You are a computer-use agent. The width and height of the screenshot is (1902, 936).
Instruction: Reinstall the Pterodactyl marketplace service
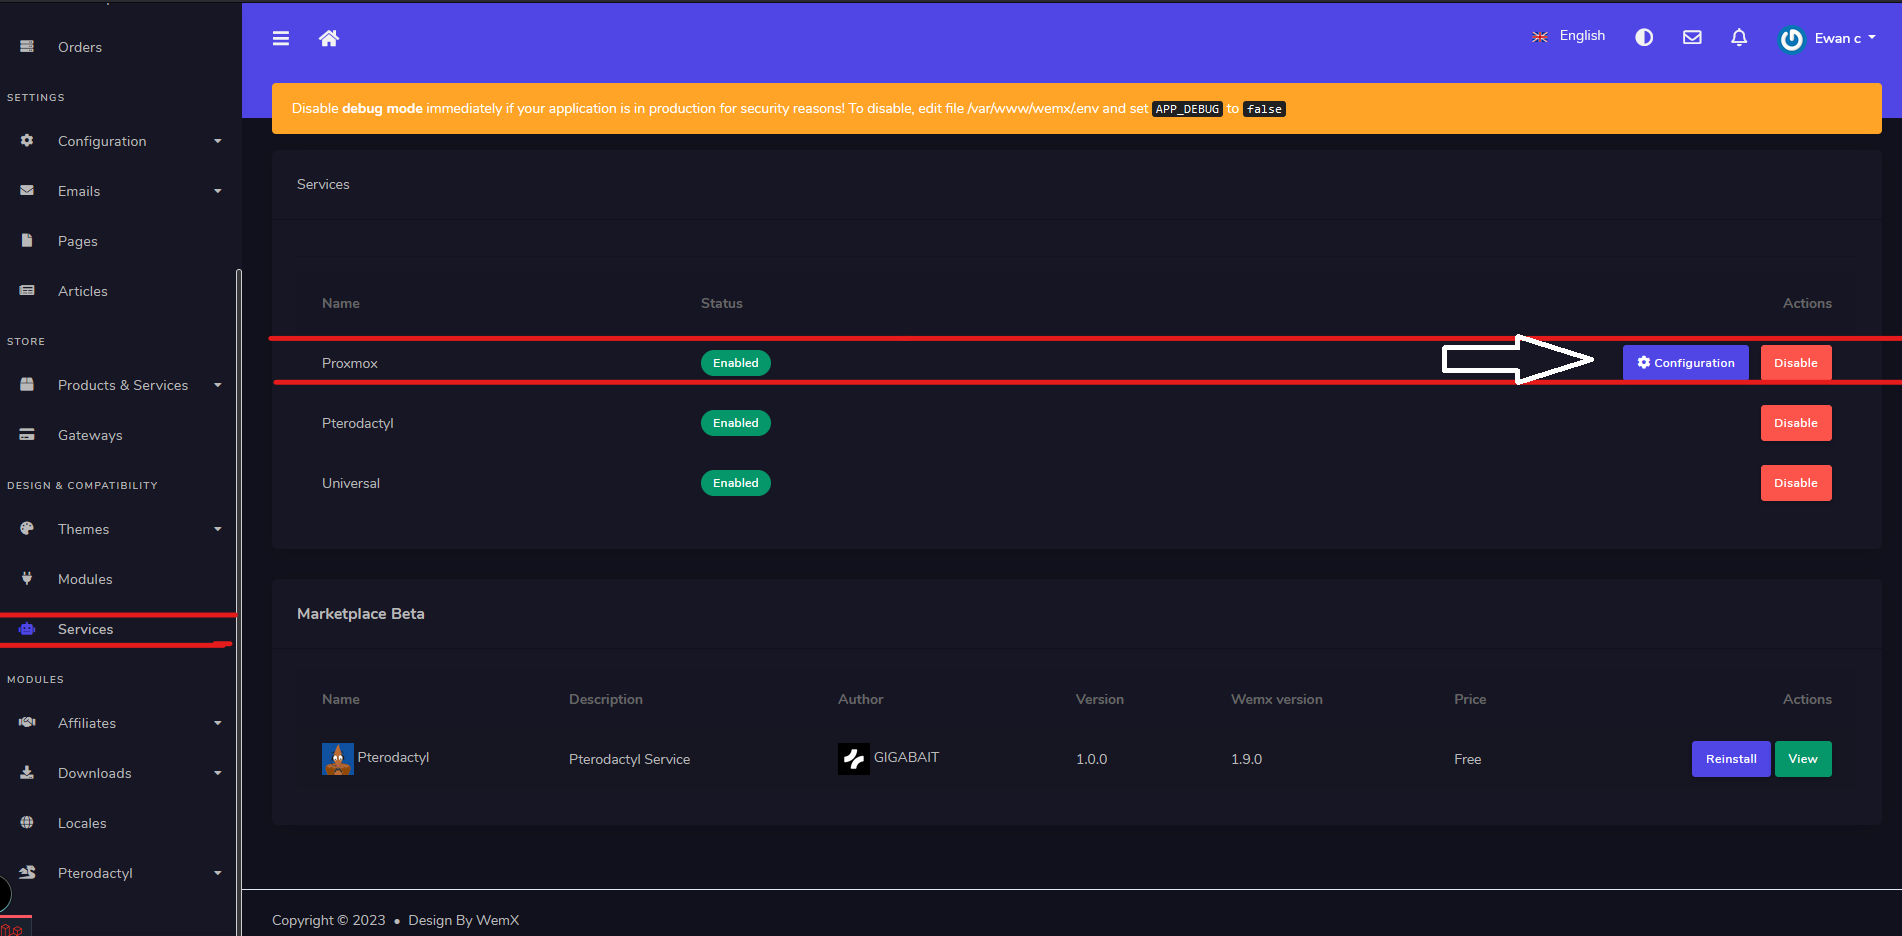[x=1730, y=759]
